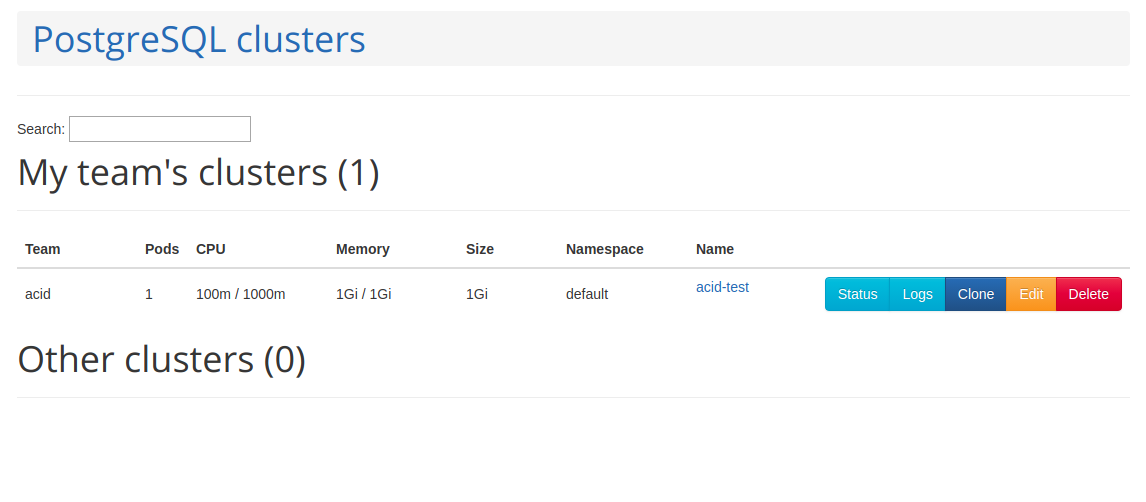The image size is (1146, 502).
Task: Delete the acid-test cluster
Action: (1088, 294)
